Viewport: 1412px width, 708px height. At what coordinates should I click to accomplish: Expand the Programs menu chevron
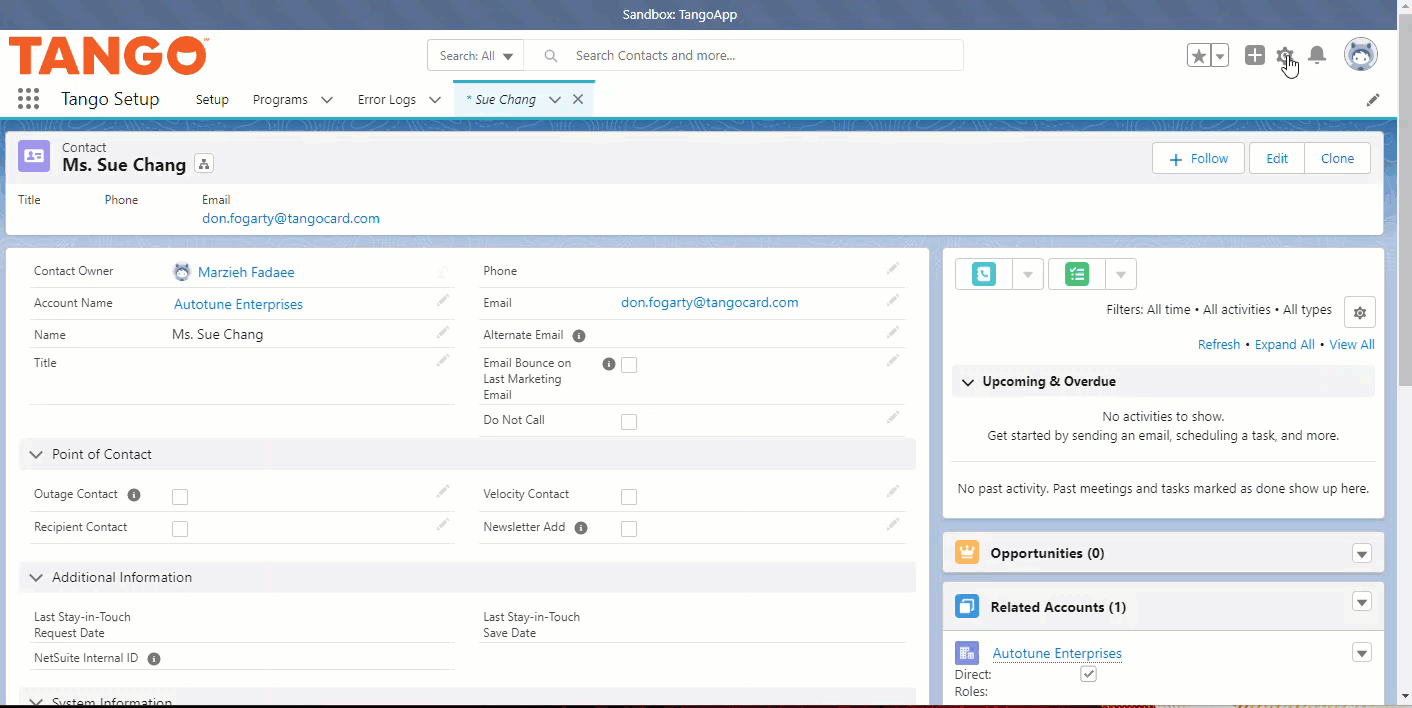click(327, 100)
